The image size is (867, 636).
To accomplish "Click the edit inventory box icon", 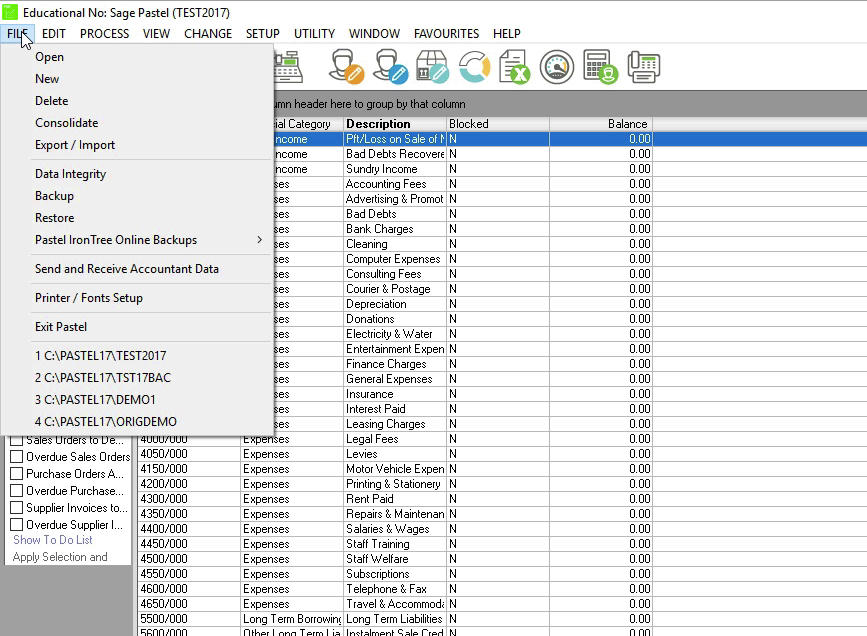I will [x=431, y=67].
